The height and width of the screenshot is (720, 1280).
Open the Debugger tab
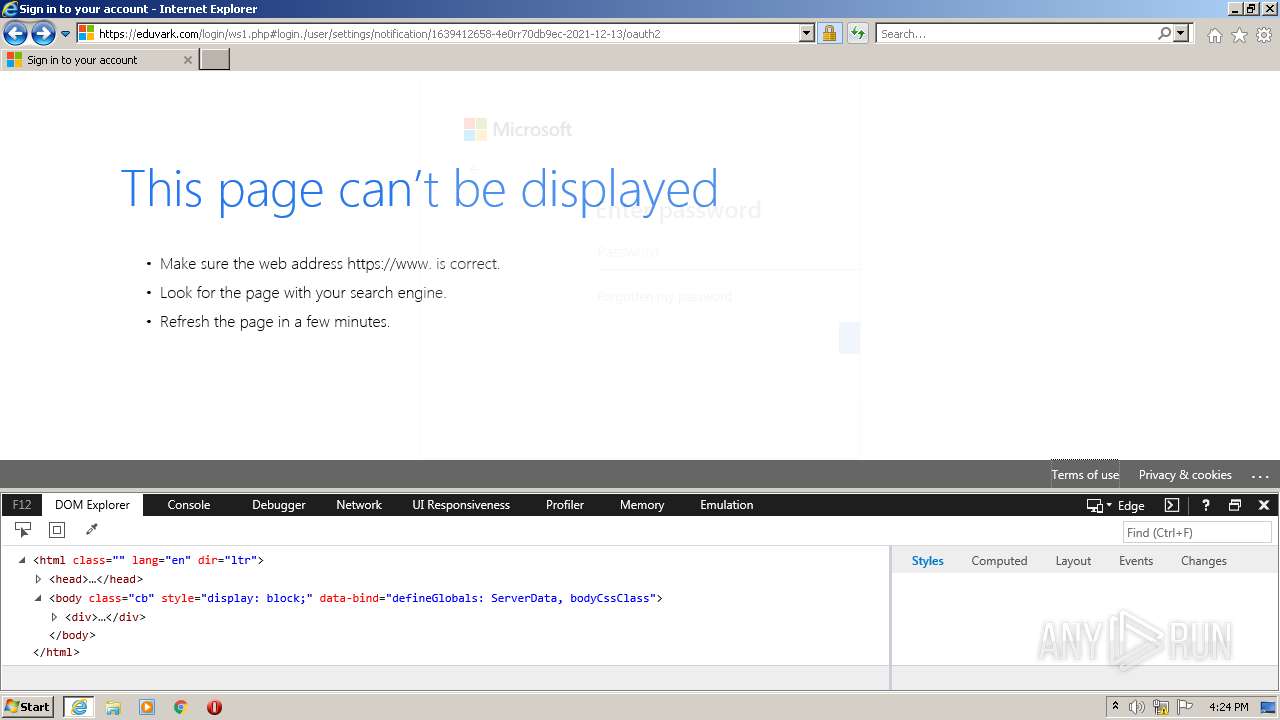tap(279, 505)
